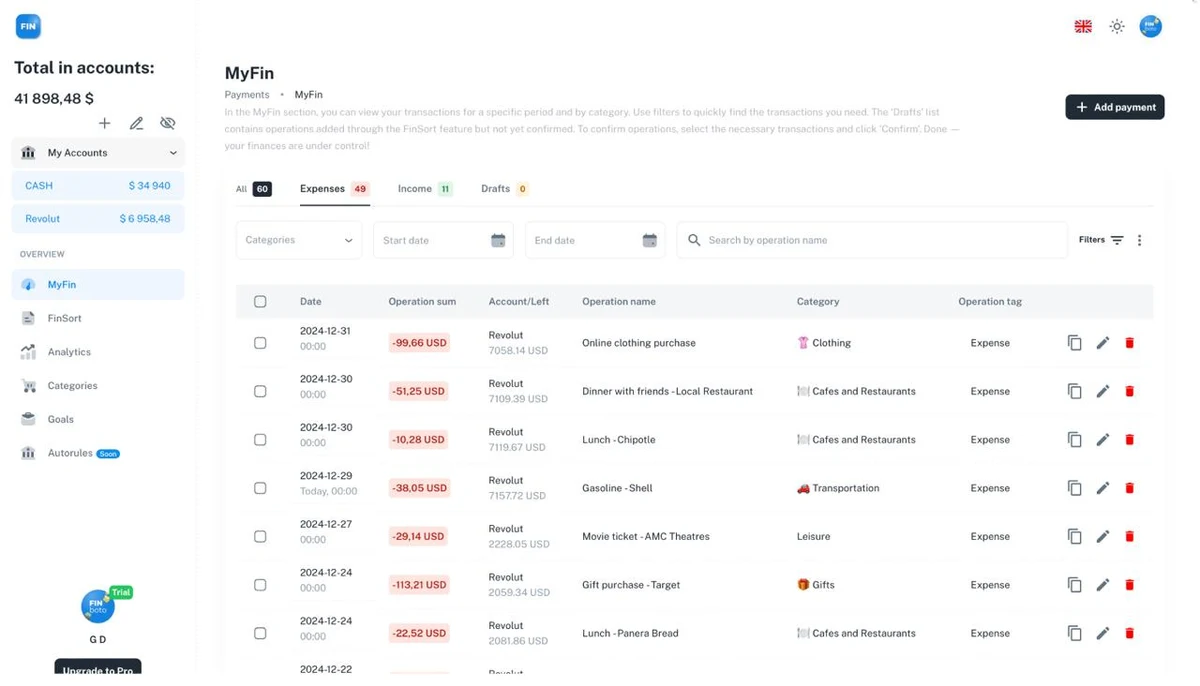Hide balances with the crossed-eye icon
The image size is (1200, 686).
click(168, 123)
